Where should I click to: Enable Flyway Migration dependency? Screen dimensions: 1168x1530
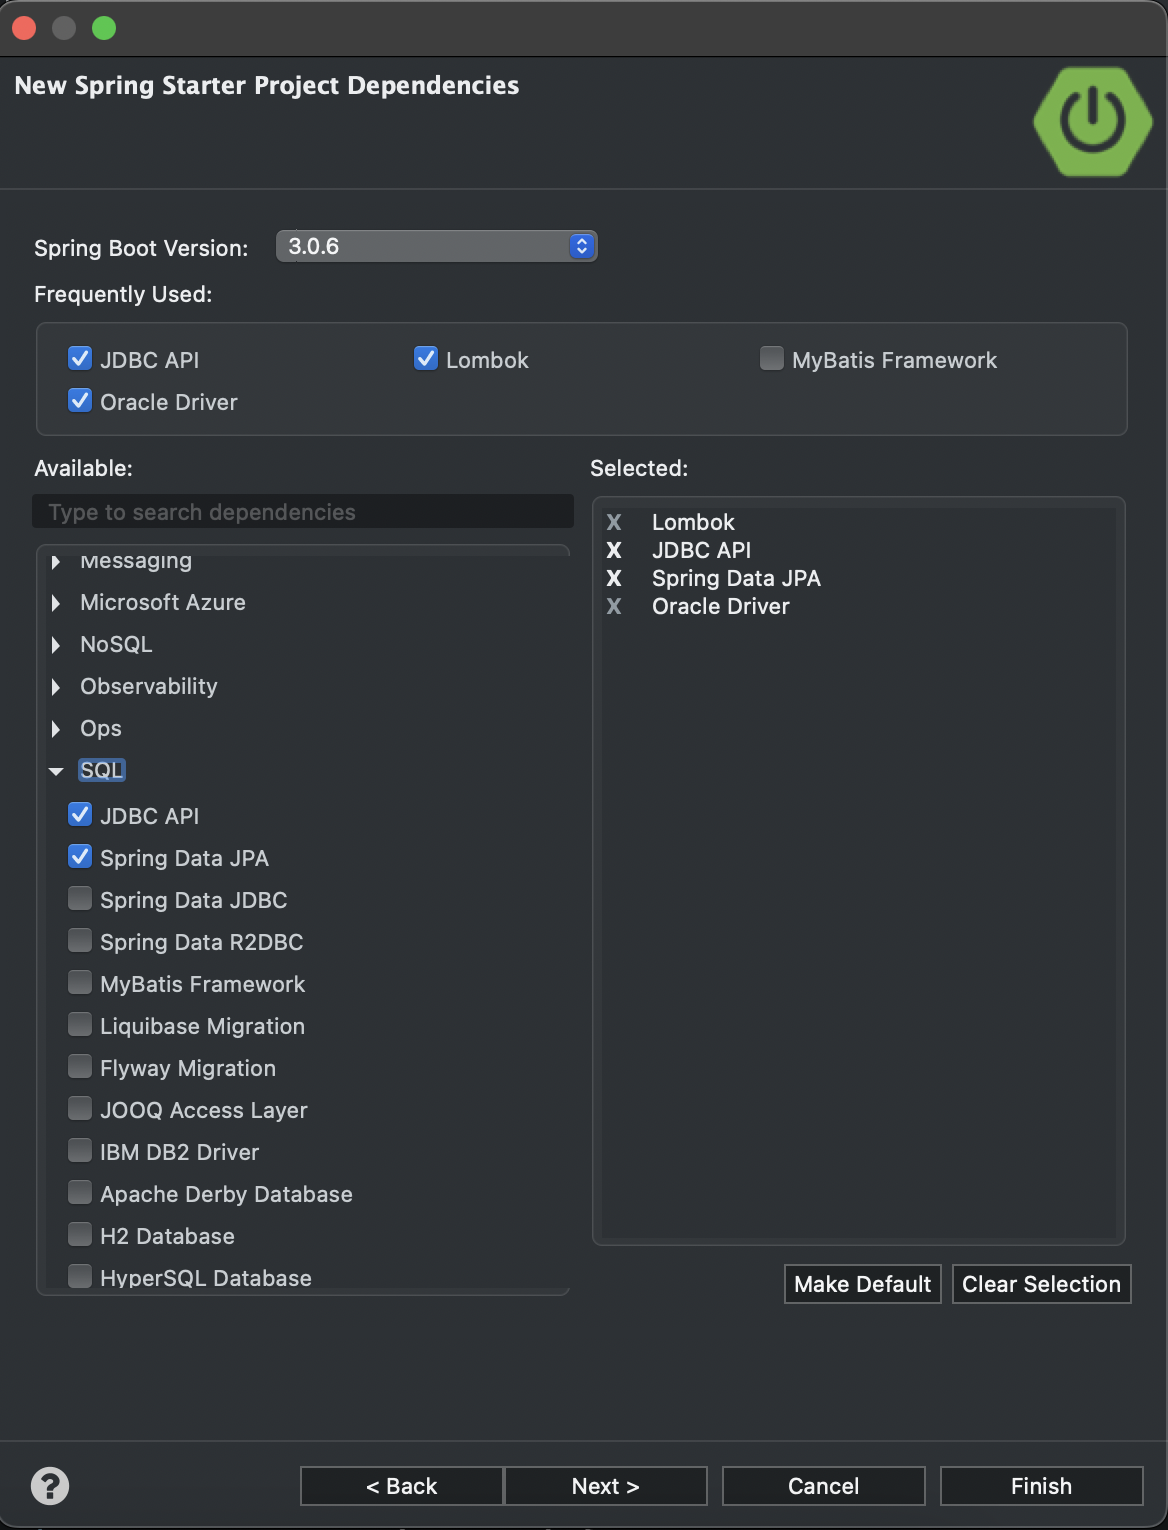80,1066
